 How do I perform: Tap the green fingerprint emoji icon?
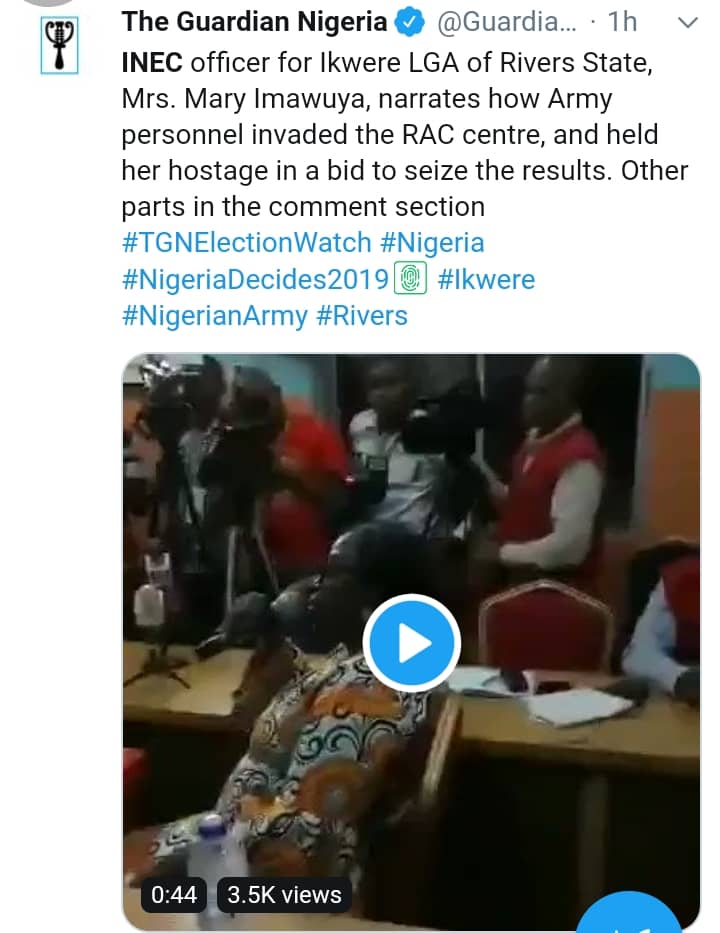pos(413,280)
